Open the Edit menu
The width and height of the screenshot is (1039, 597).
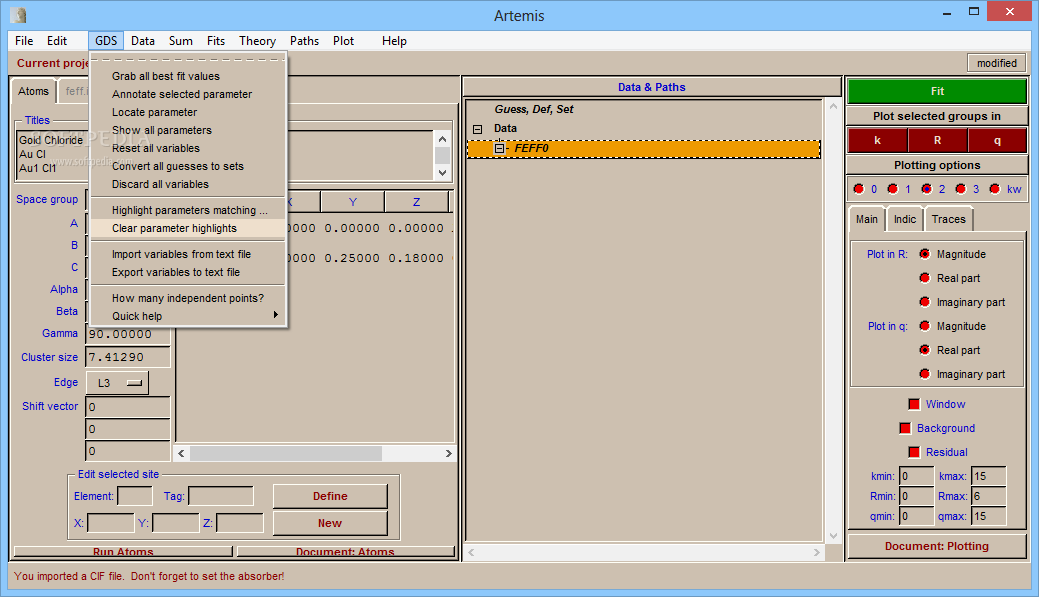point(57,40)
